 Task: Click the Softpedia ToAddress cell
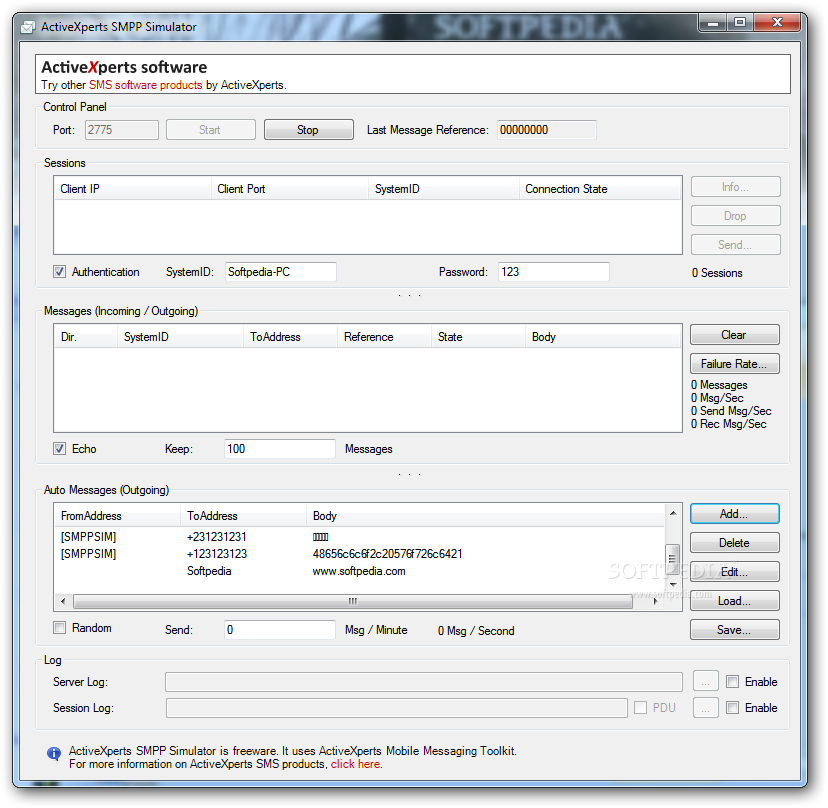[x=209, y=571]
